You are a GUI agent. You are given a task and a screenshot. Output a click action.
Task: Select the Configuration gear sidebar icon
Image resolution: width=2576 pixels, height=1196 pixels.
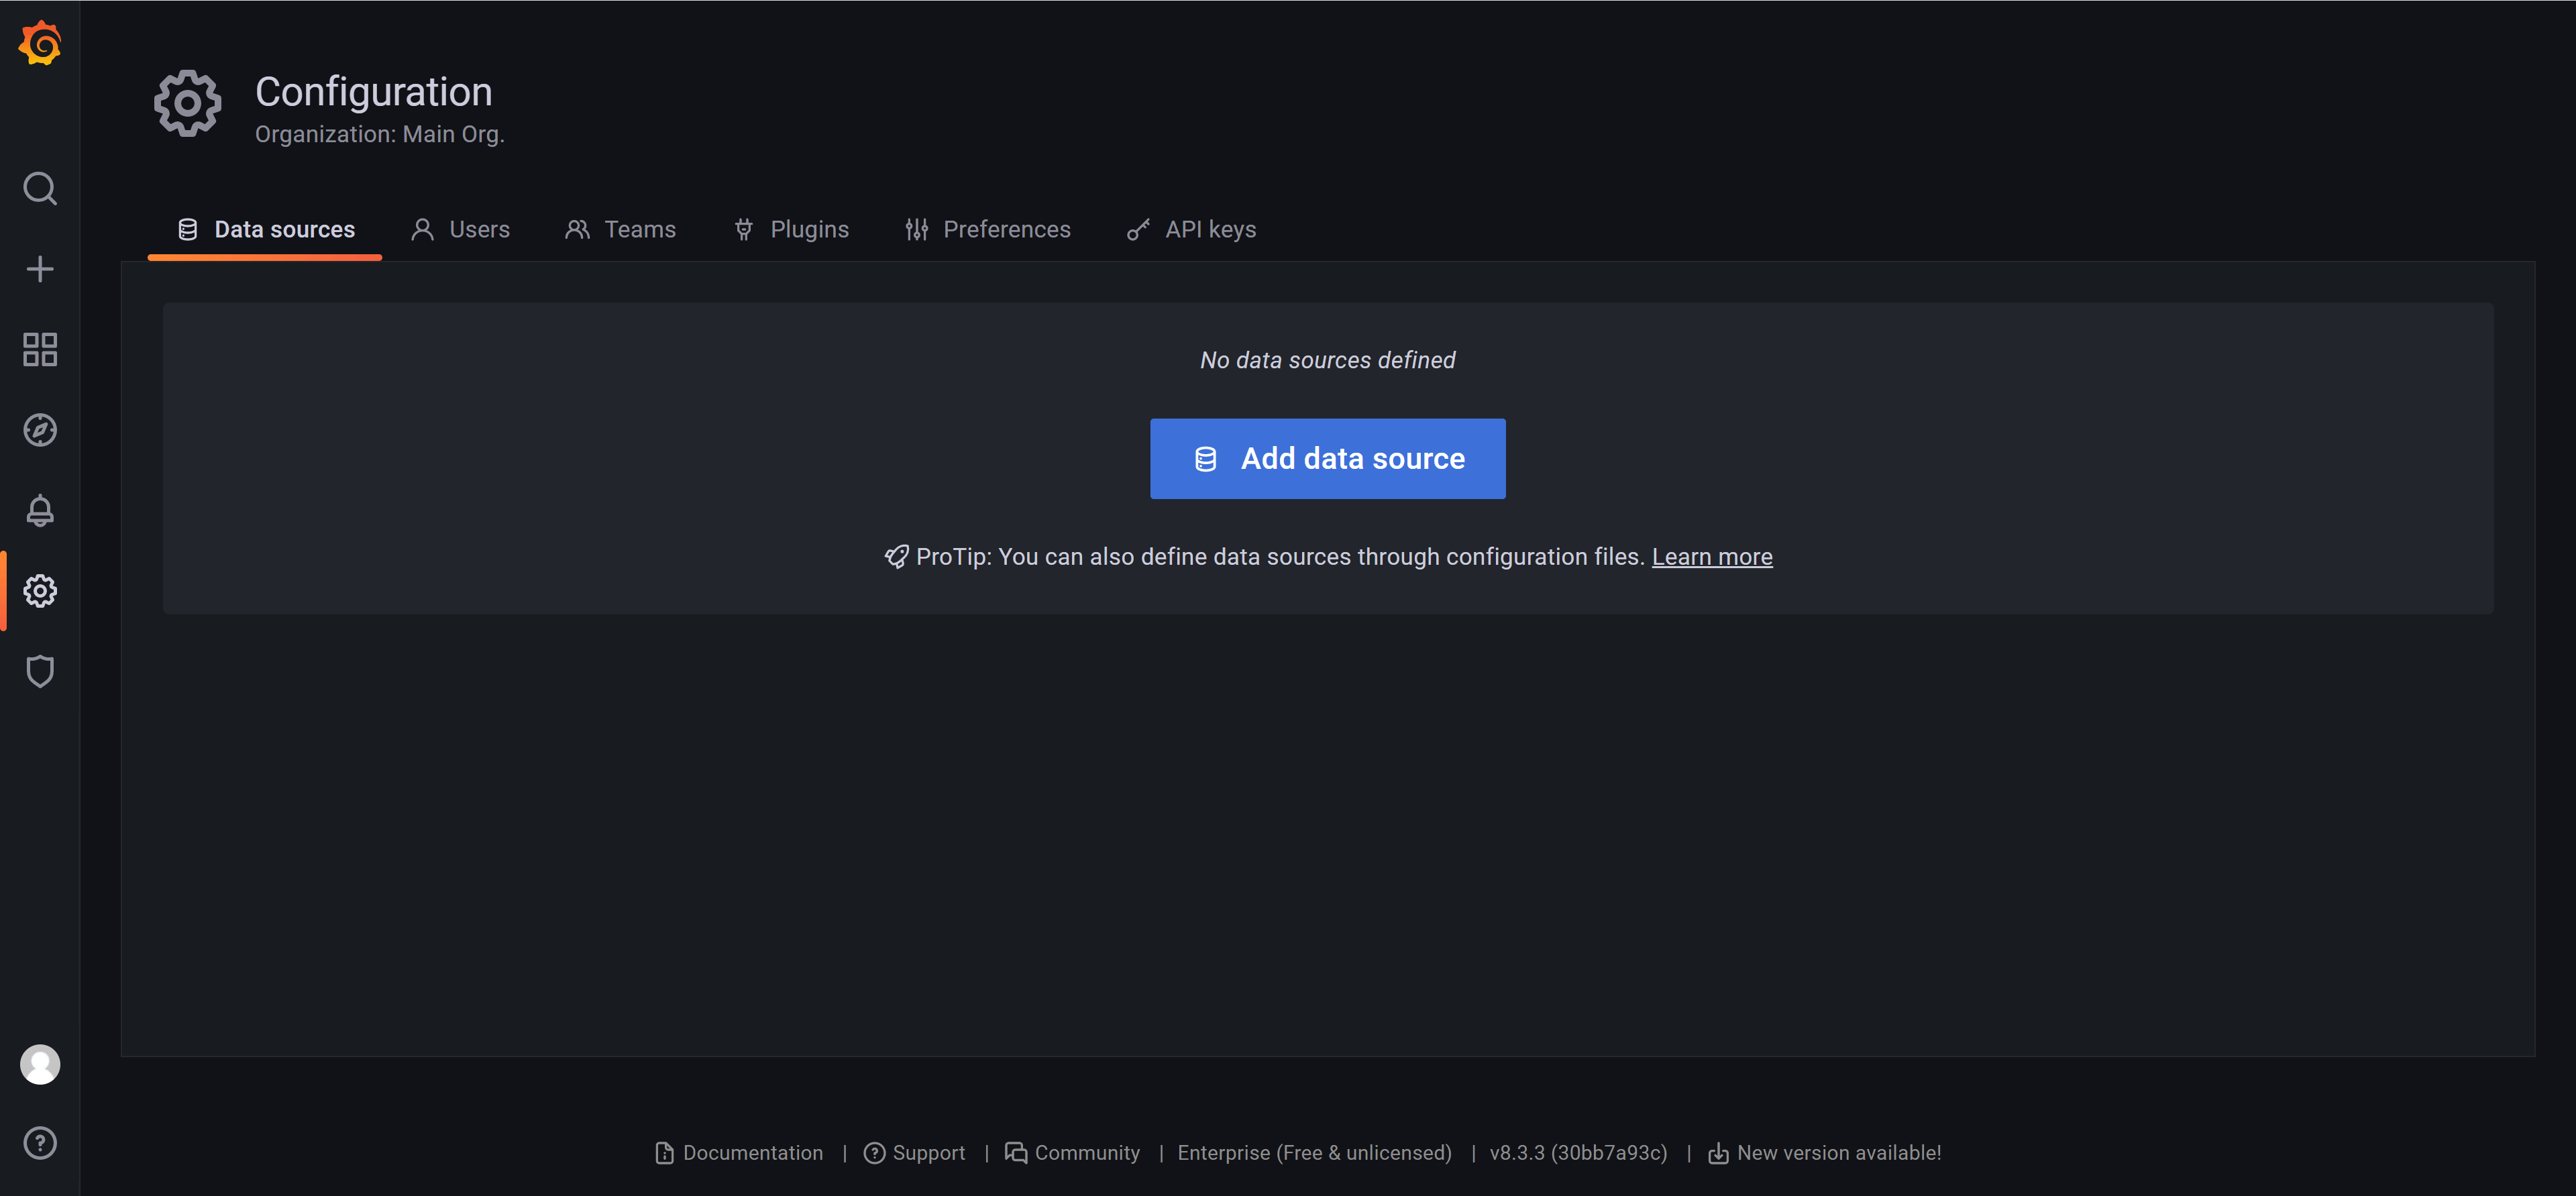pyautogui.click(x=40, y=591)
